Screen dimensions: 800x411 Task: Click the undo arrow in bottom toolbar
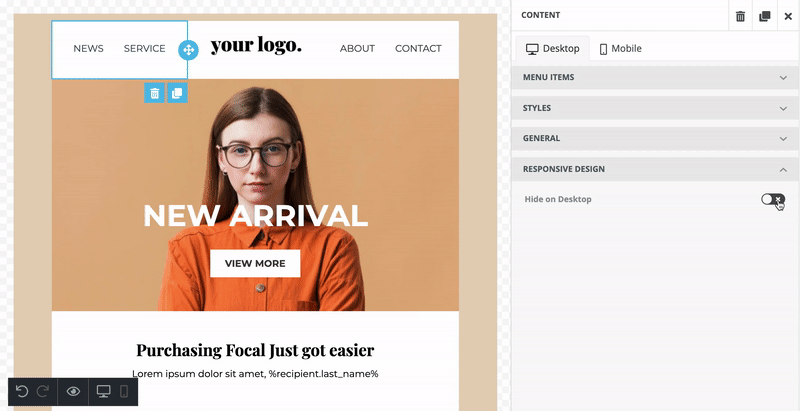point(21,392)
